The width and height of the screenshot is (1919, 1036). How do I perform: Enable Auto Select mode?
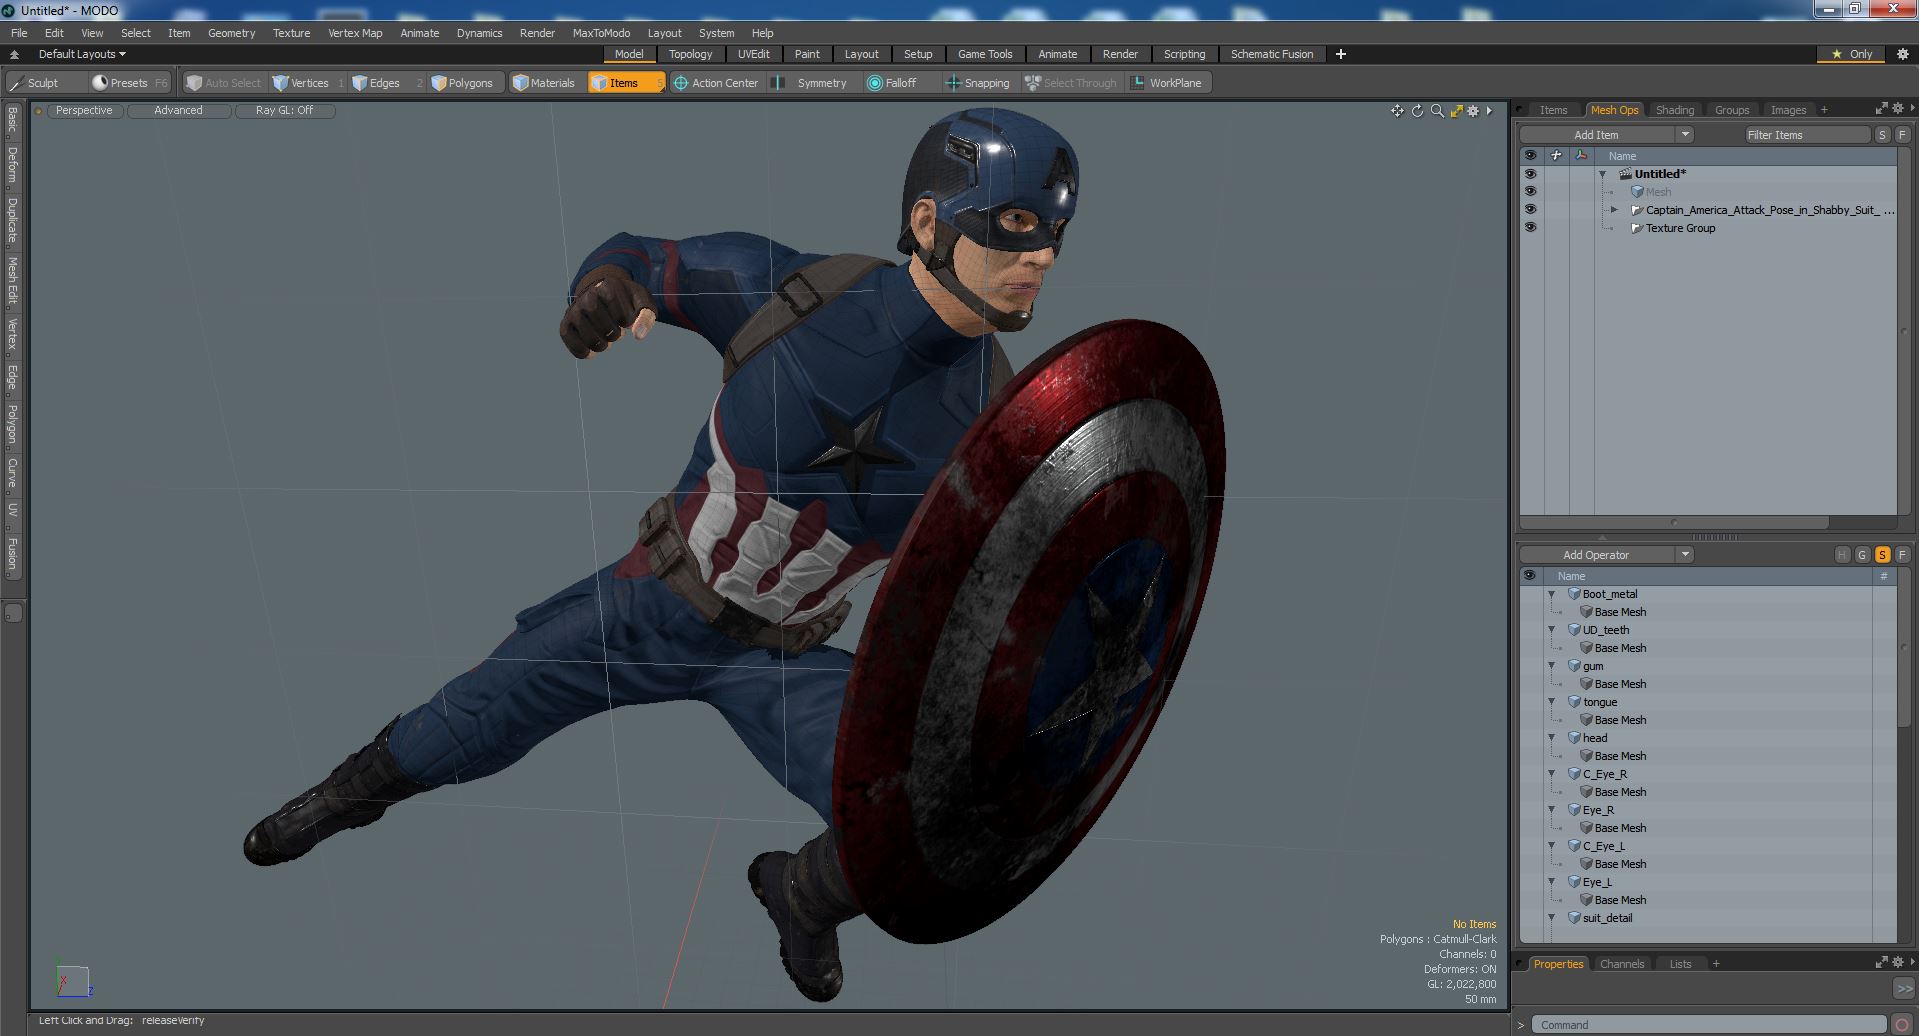click(224, 83)
